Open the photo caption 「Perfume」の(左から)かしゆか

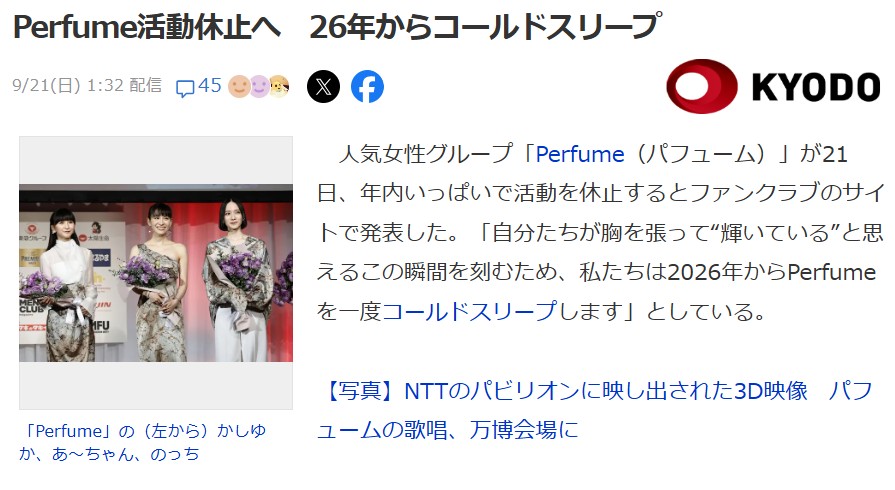[143, 431]
